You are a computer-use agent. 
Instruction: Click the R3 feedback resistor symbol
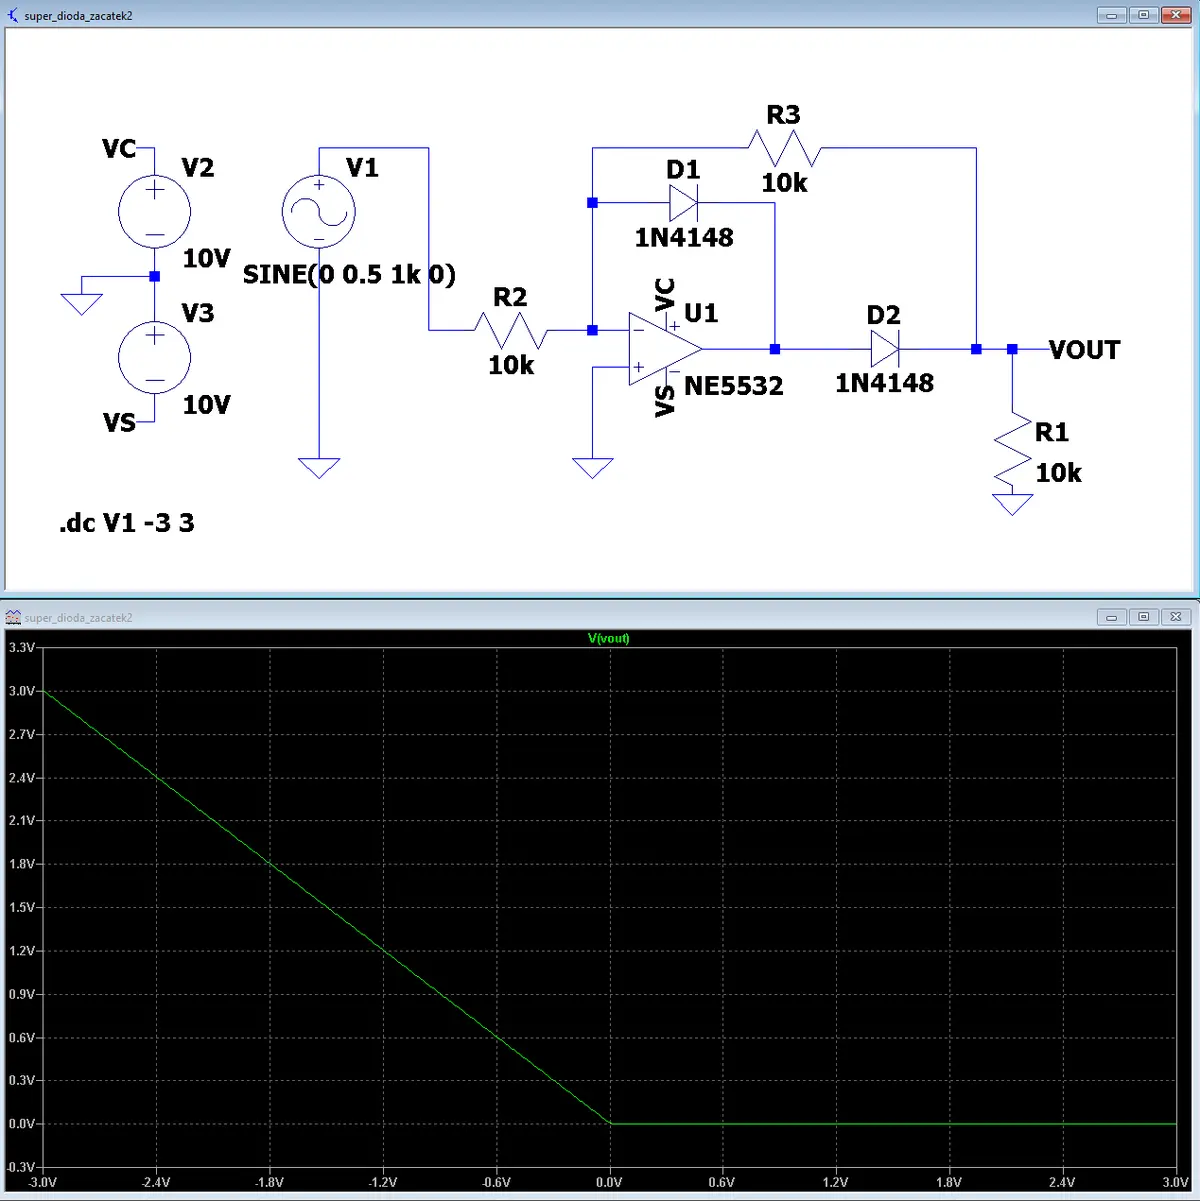click(784, 148)
